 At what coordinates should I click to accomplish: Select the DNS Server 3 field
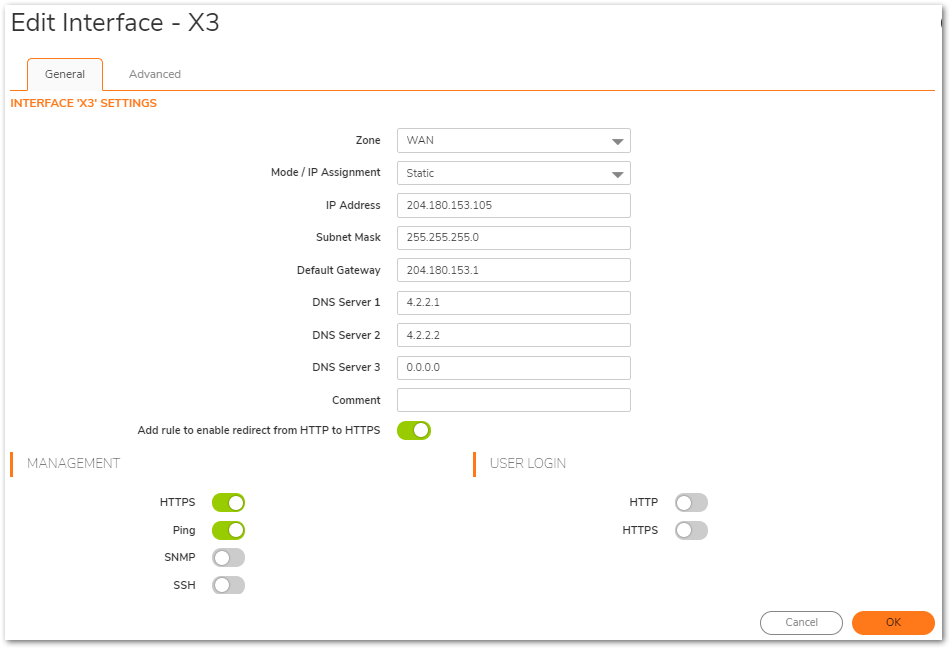pos(513,368)
